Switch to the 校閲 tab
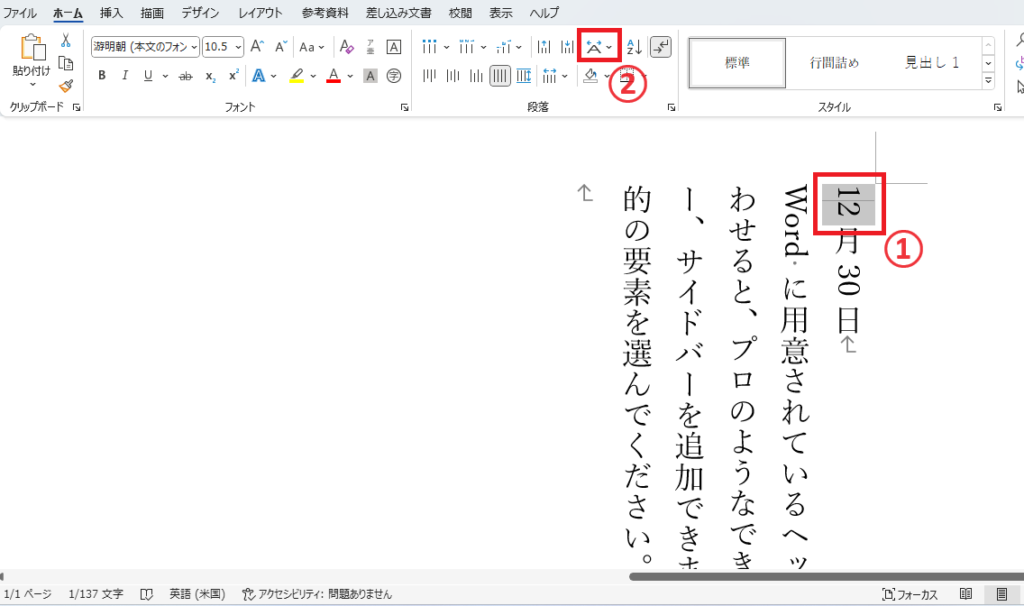 460,12
